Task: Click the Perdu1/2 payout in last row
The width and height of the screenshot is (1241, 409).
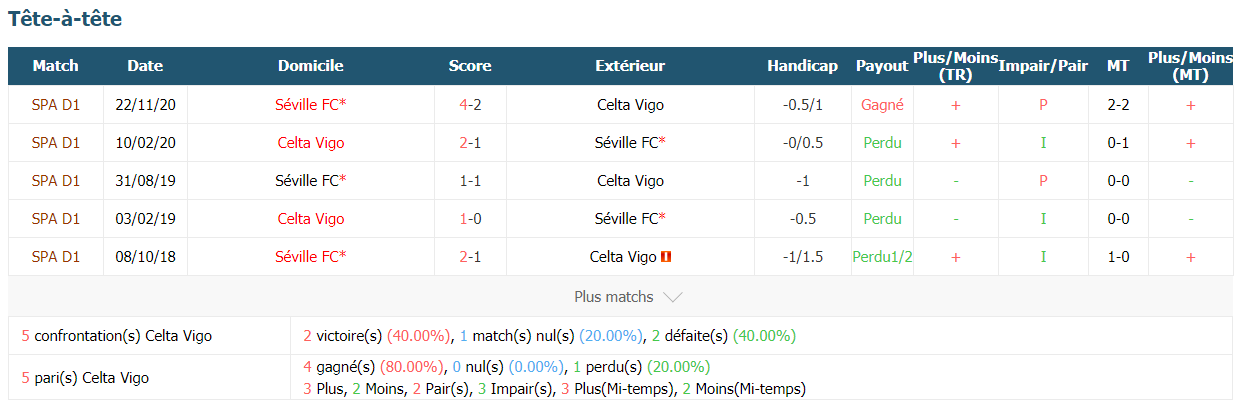Action: tap(882, 257)
